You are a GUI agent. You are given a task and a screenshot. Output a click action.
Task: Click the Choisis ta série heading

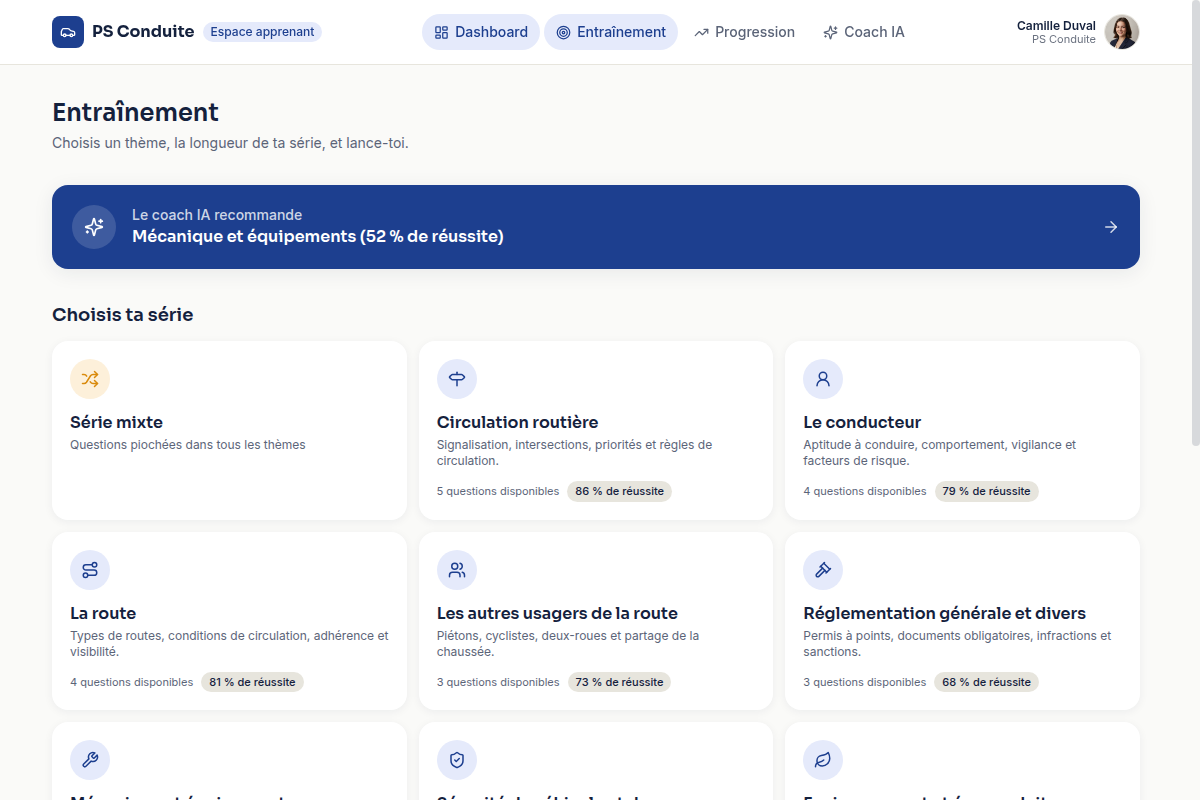(122, 315)
